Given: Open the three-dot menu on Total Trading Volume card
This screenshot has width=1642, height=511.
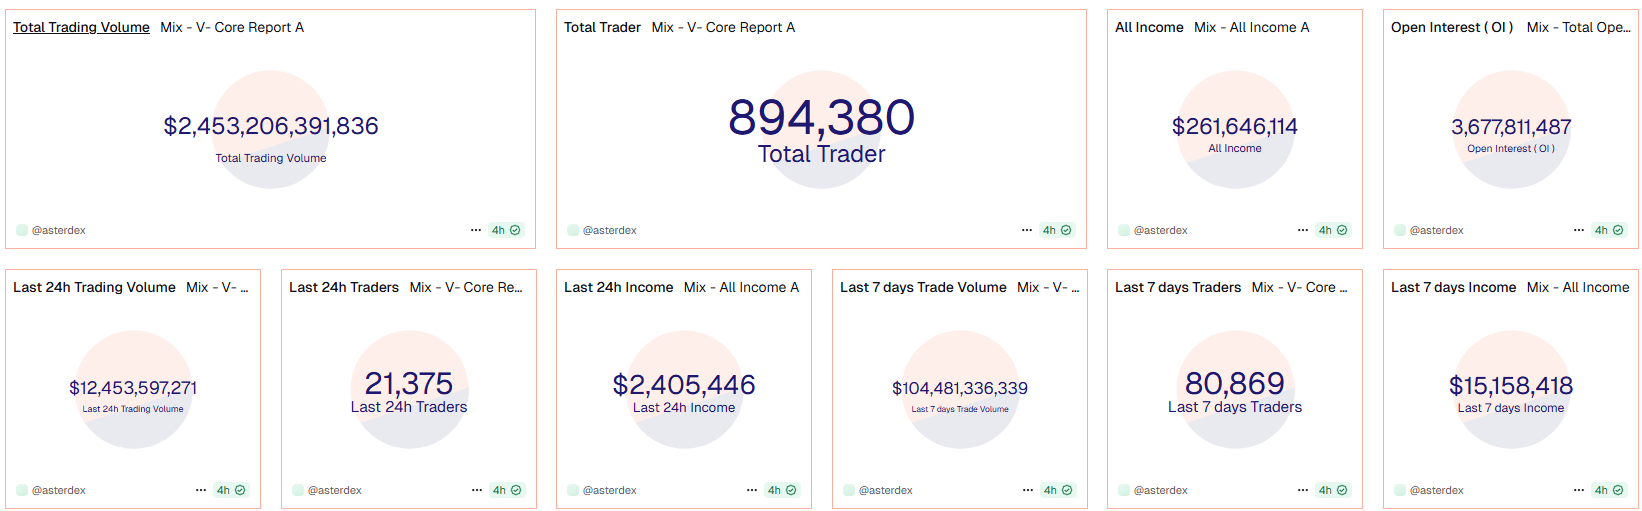Looking at the screenshot, I should pos(476,230).
